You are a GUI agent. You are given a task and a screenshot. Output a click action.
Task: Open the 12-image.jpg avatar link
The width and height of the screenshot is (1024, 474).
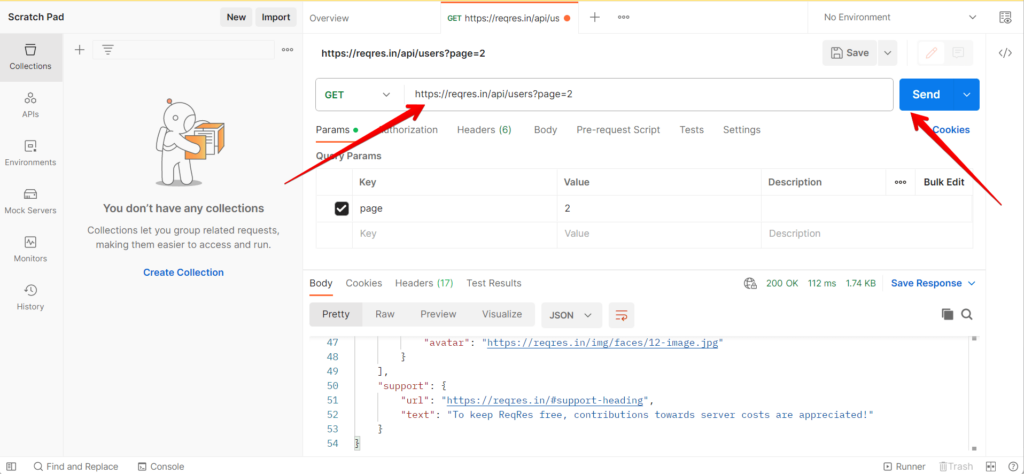605,342
